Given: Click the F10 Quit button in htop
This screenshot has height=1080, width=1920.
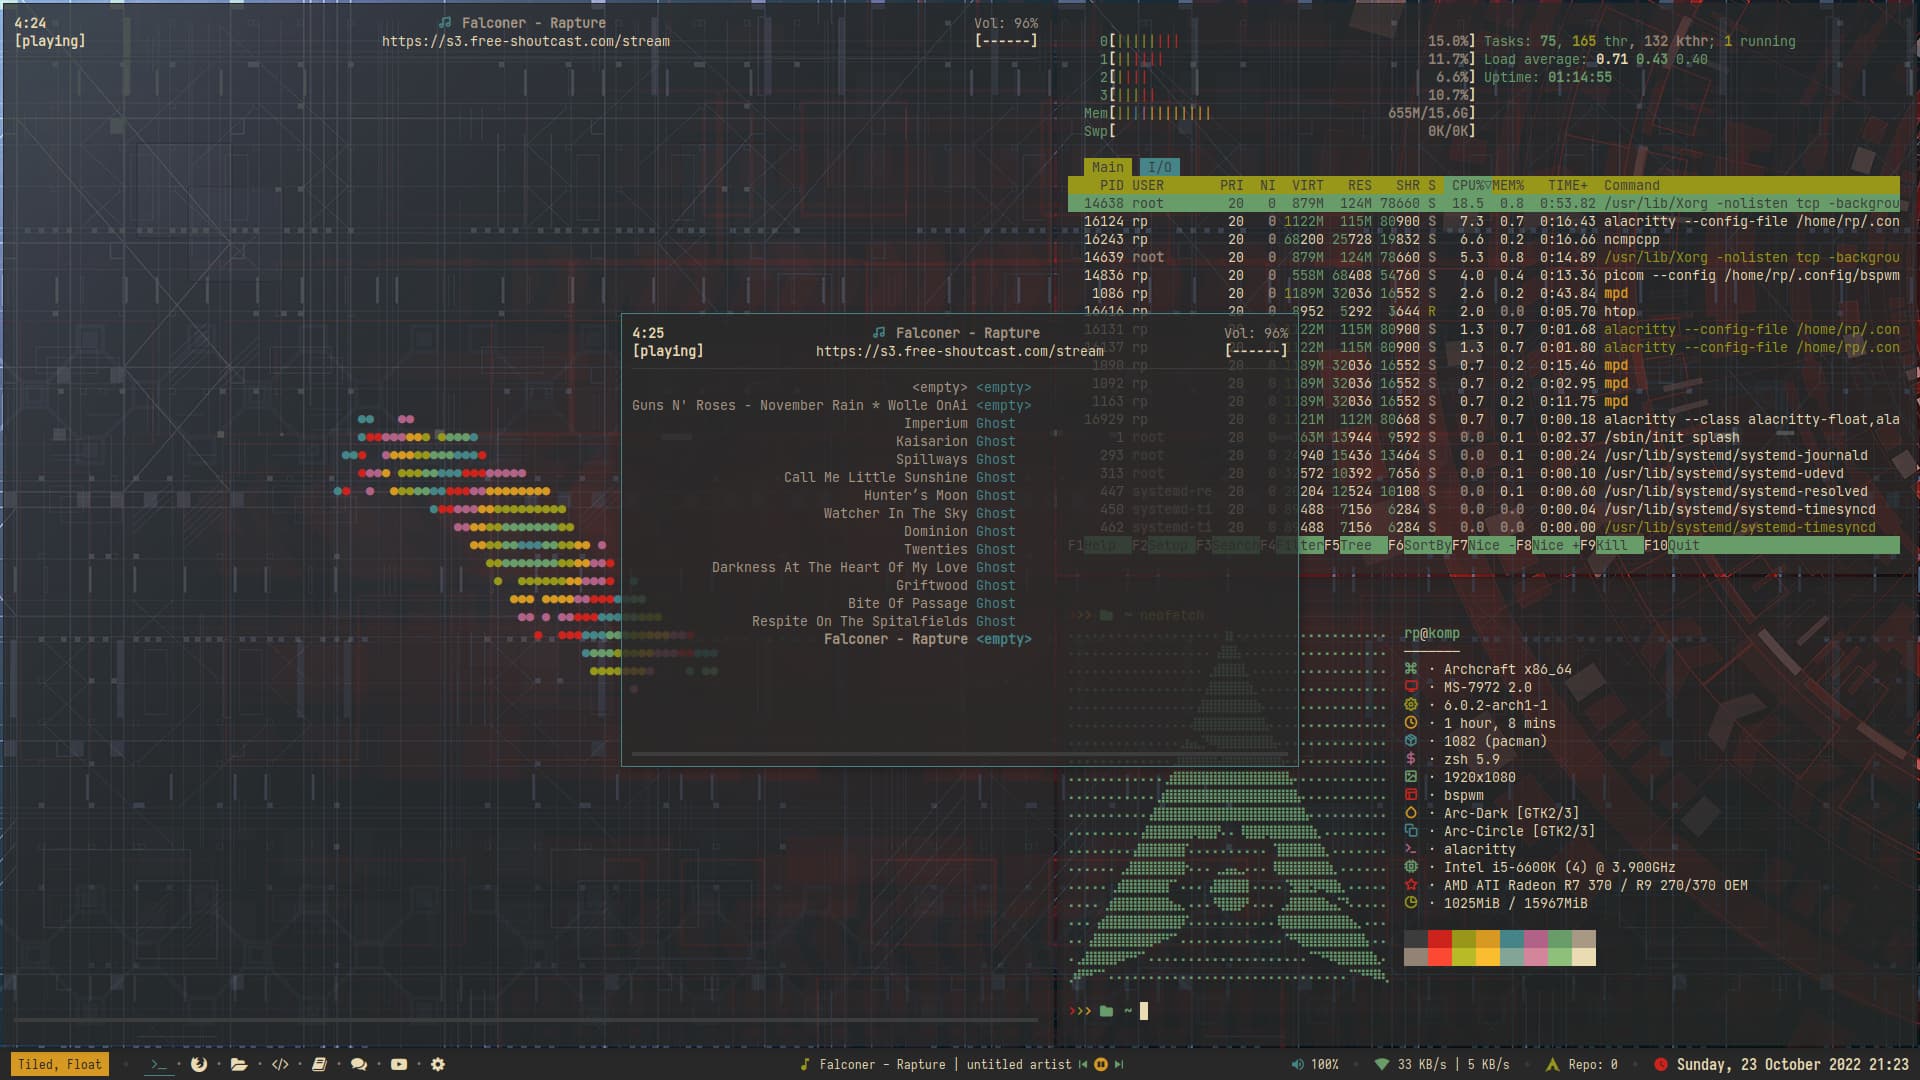Looking at the screenshot, I should coord(1671,545).
